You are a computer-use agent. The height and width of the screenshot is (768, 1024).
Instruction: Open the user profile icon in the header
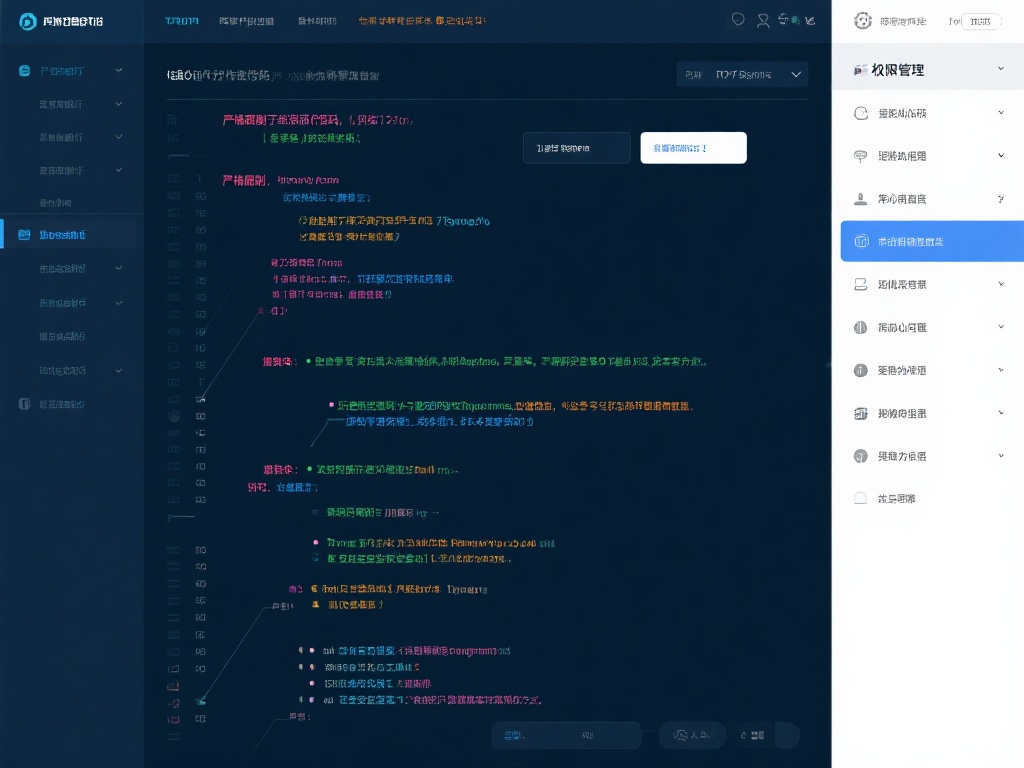click(763, 19)
